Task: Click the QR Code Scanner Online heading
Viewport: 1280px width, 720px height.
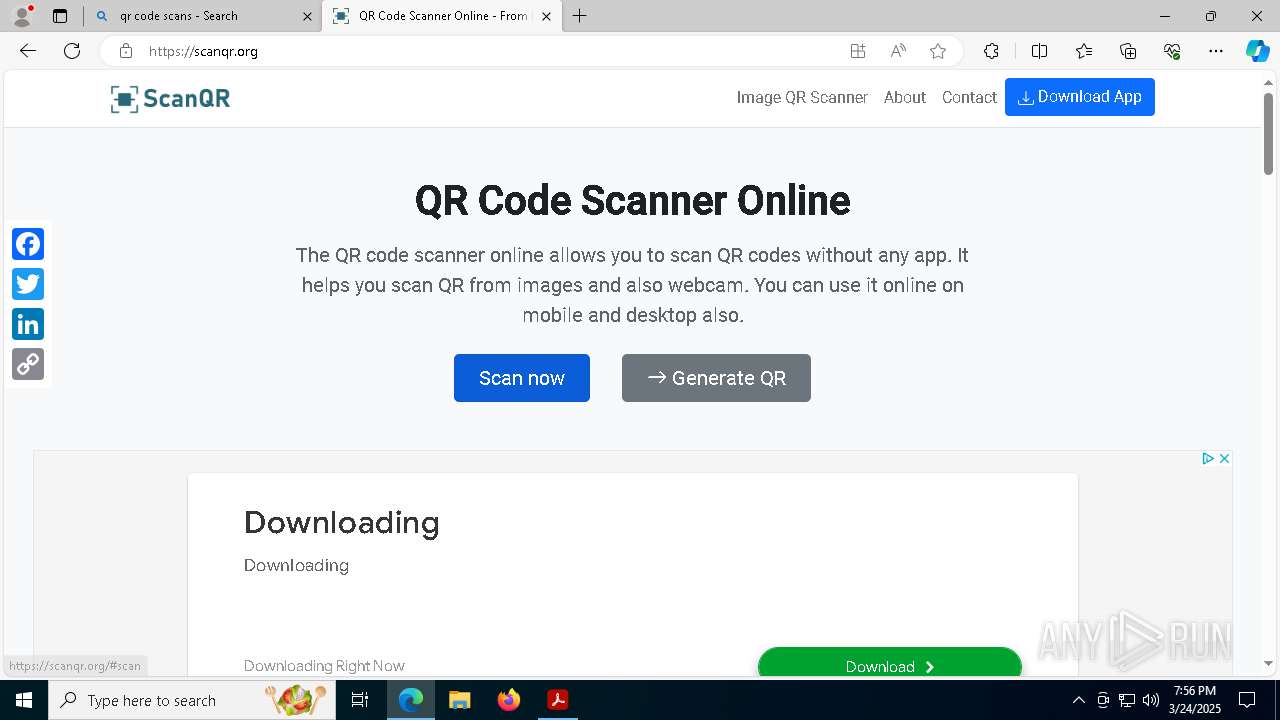Action: (632, 201)
